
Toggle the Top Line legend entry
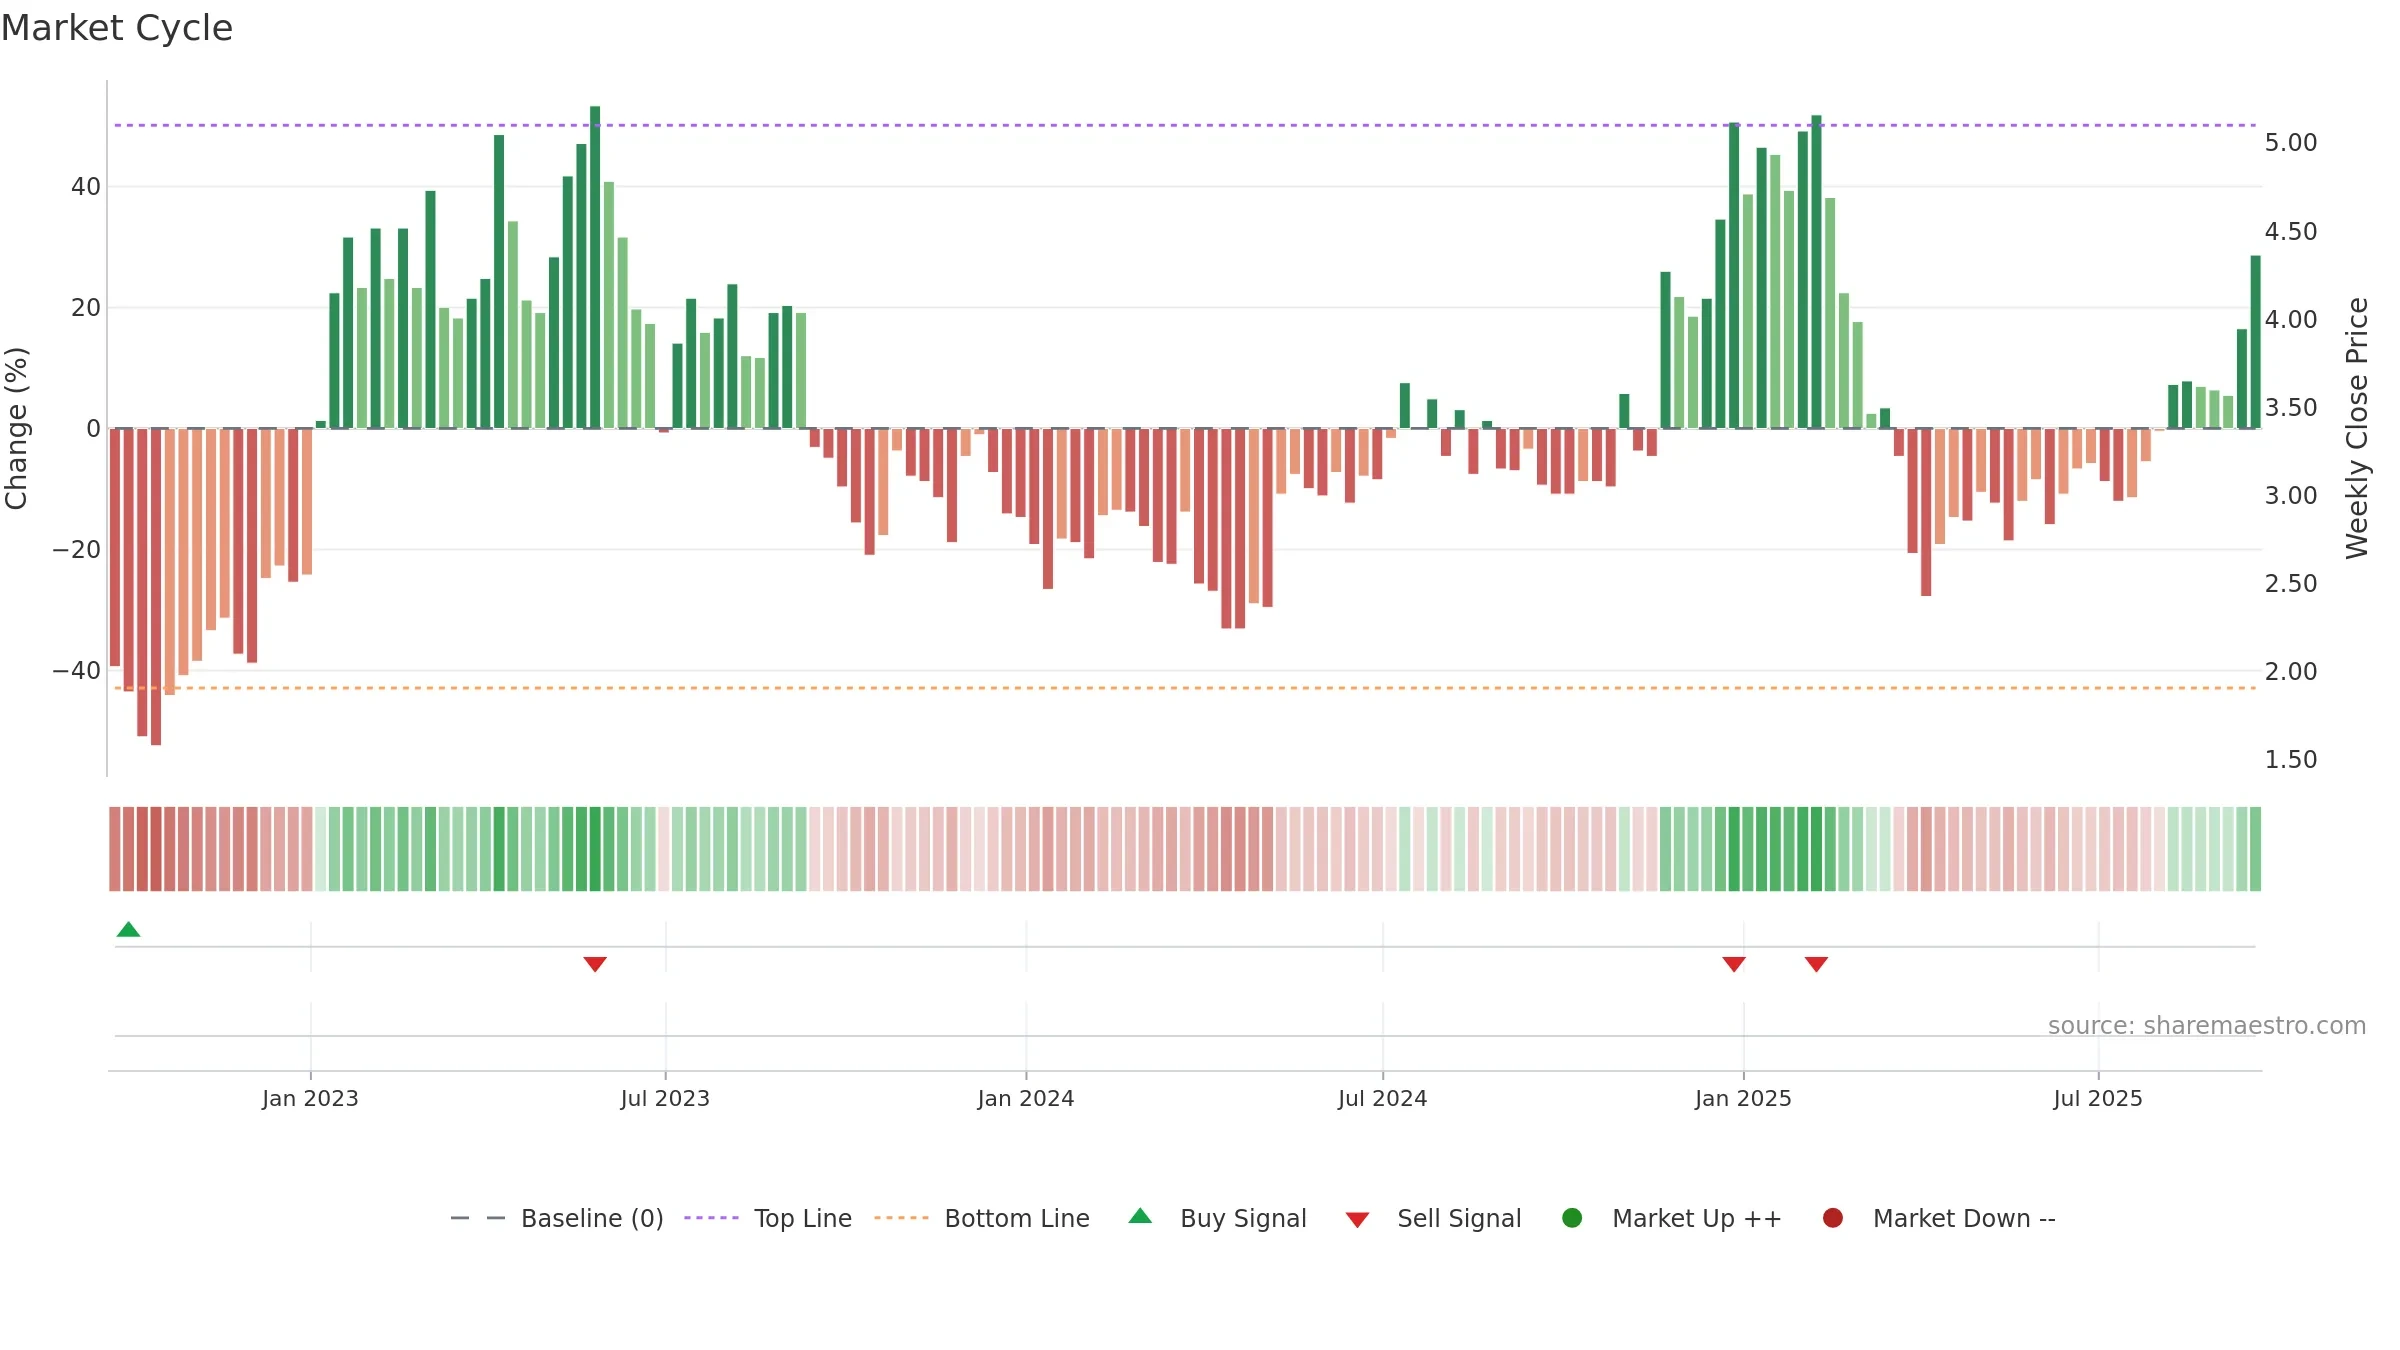[x=768, y=1218]
